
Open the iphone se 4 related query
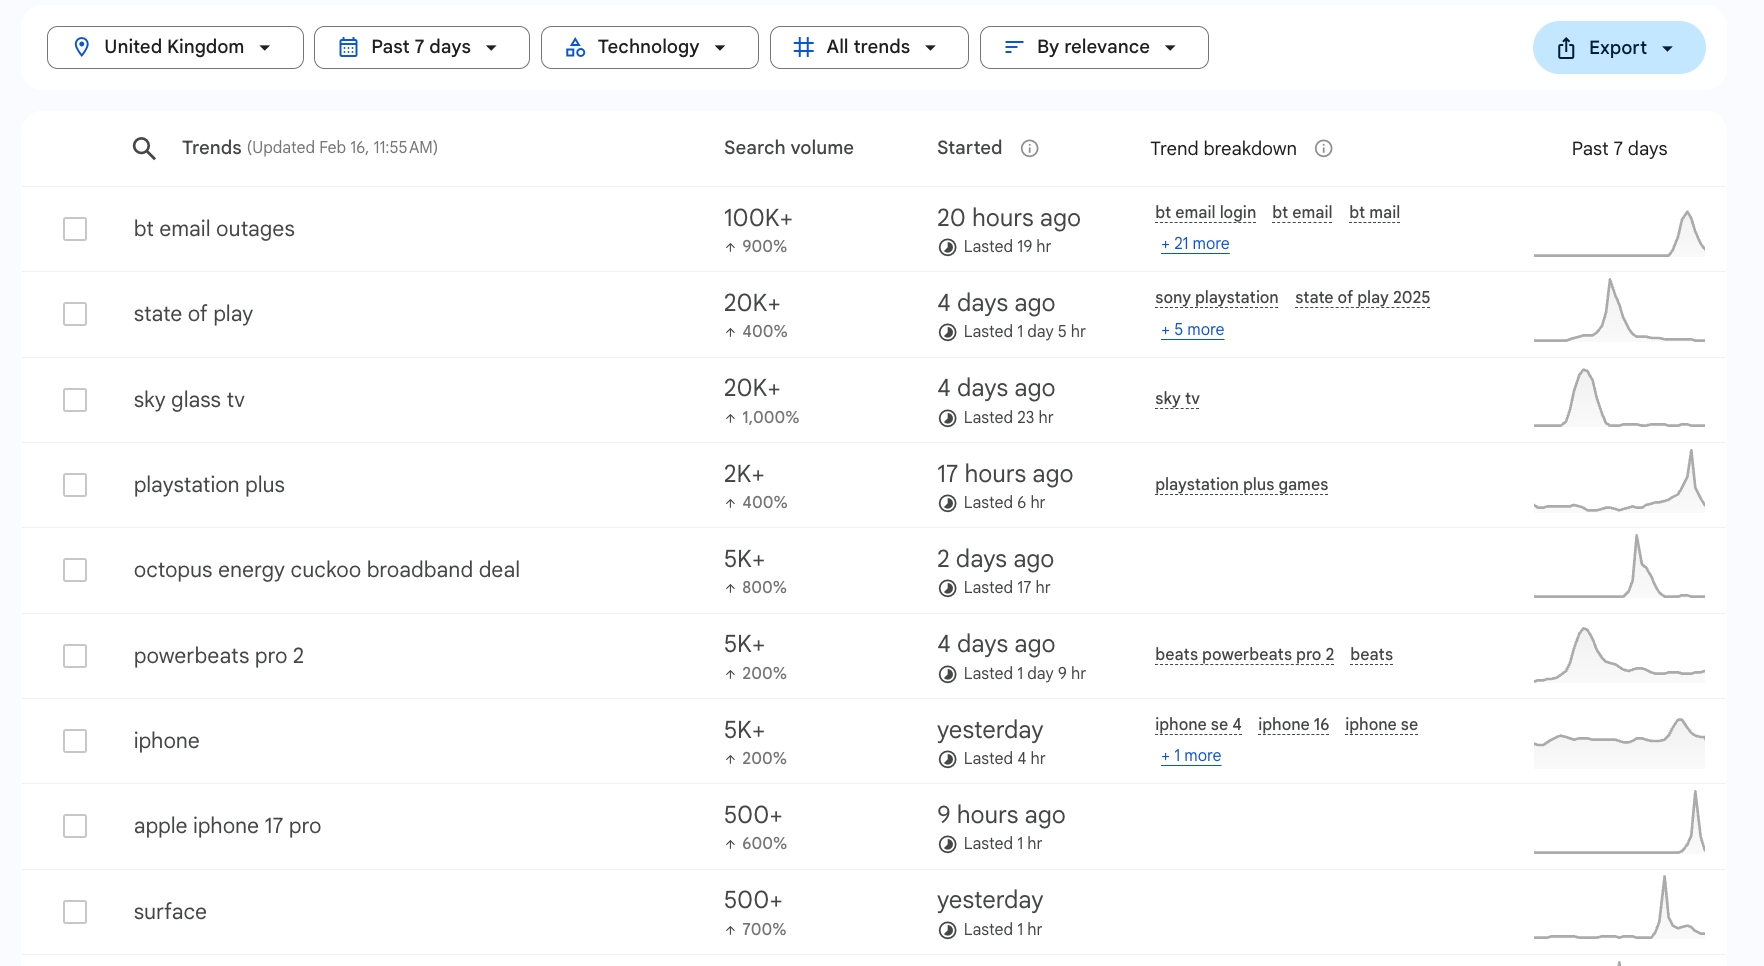[1198, 724]
